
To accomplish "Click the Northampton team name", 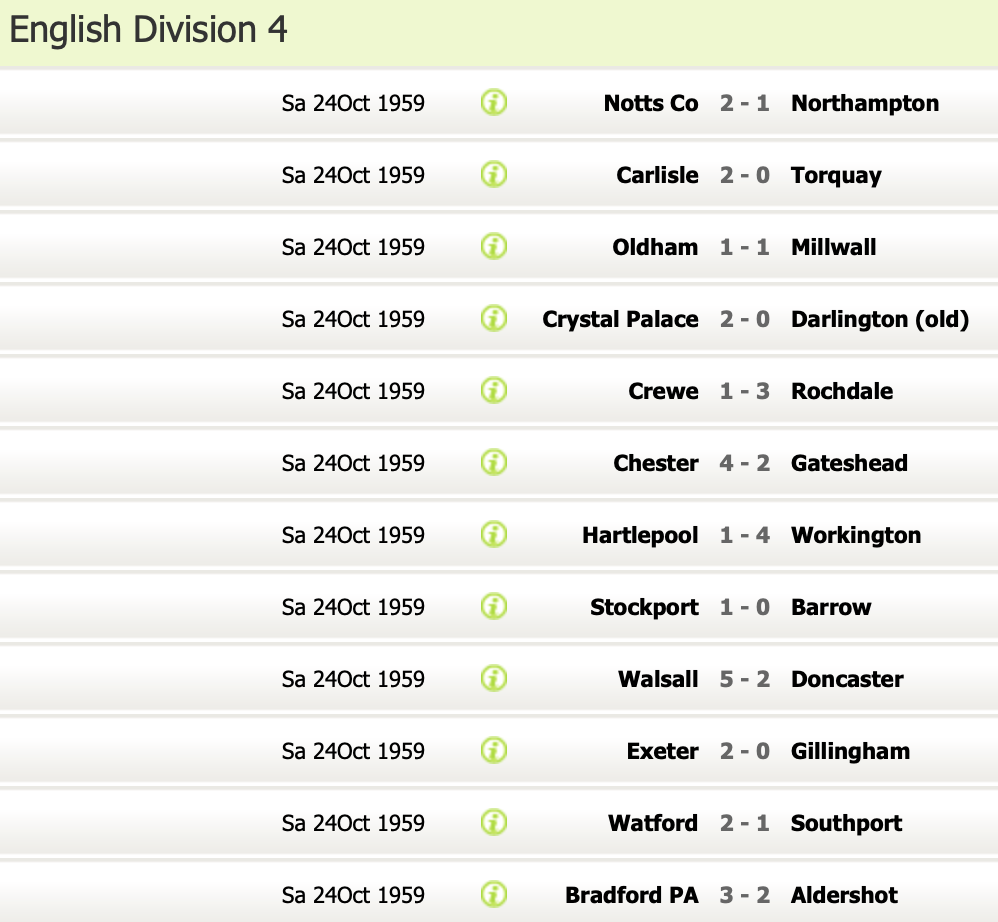I will point(865,103).
